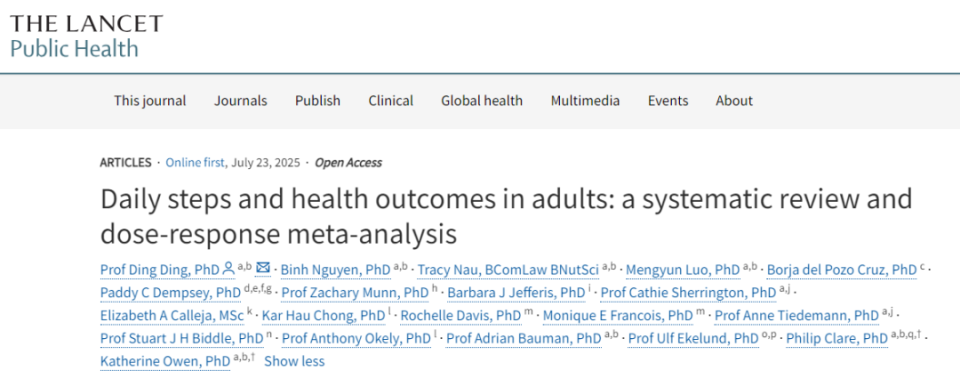Follow the Online first link
The height and width of the screenshot is (379, 960).
[196, 163]
